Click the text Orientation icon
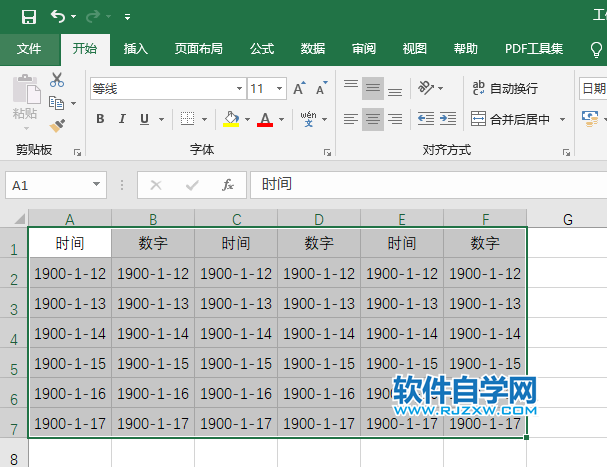 pos(426,88)
